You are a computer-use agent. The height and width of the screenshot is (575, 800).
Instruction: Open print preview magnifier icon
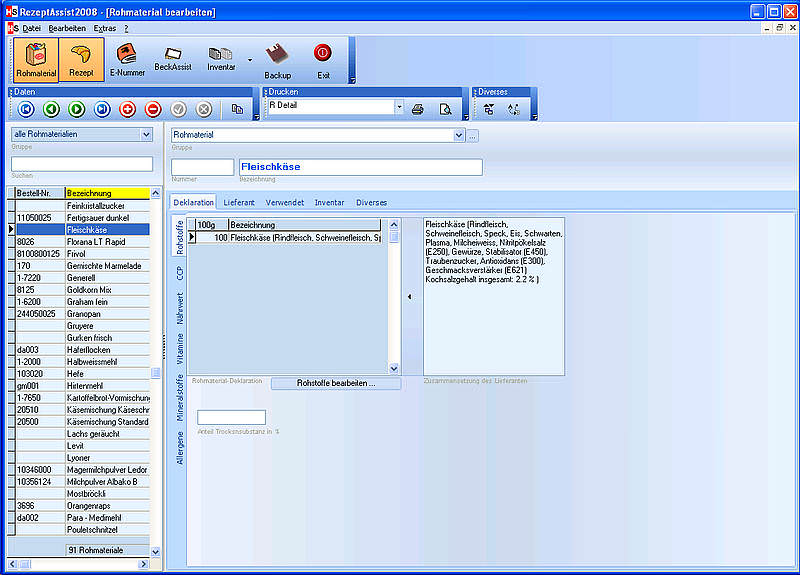point(445,109)
